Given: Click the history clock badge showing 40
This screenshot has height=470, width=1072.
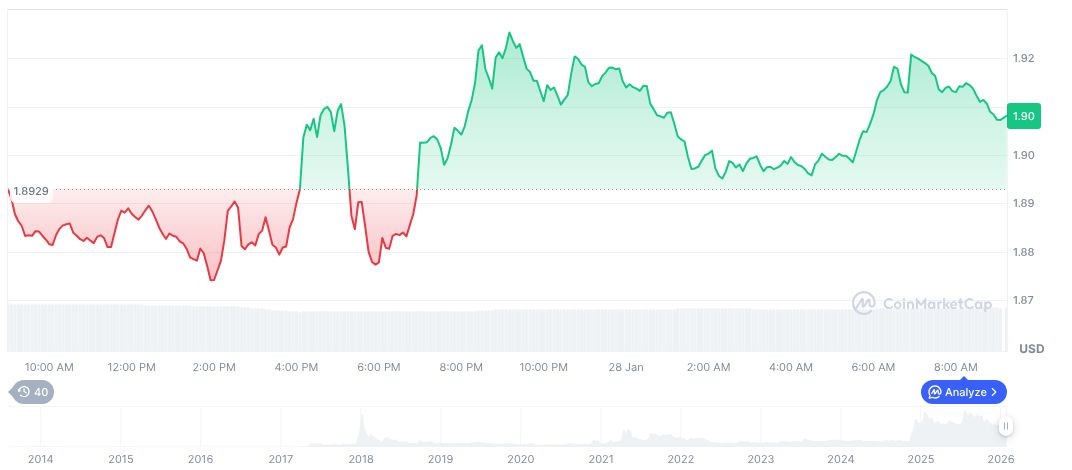Looking at the screenshot, I should (32, 392).
